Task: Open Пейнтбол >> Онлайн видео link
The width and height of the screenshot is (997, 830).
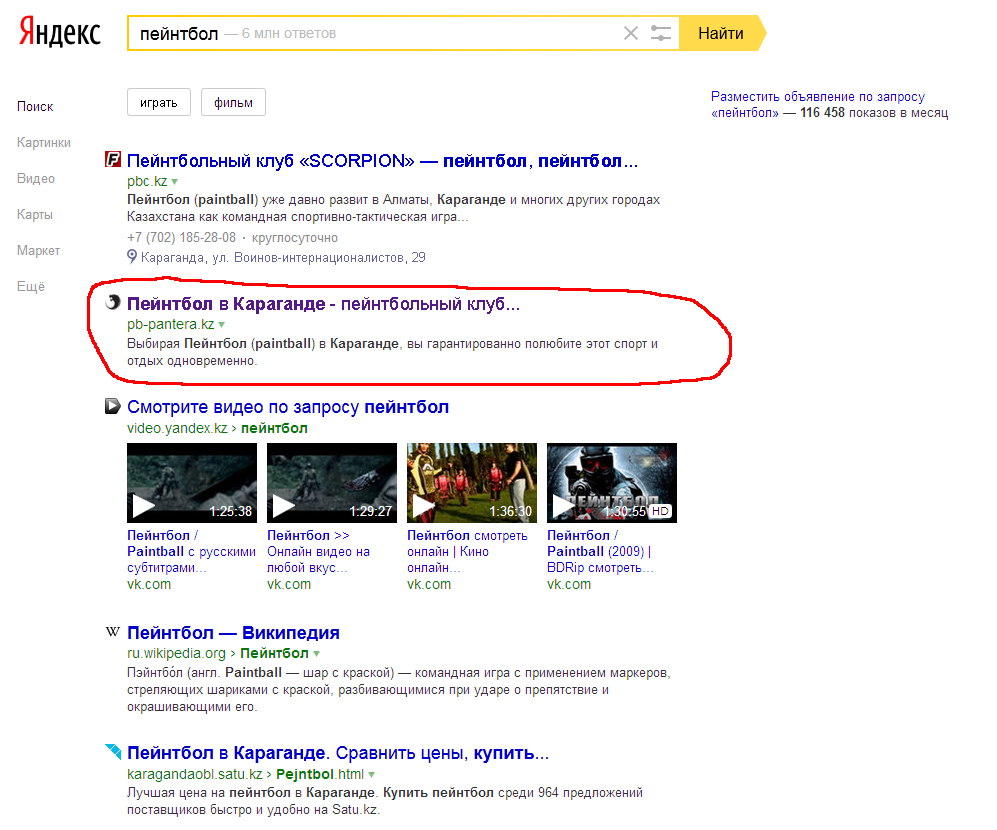Action: [x=319, y=551]
